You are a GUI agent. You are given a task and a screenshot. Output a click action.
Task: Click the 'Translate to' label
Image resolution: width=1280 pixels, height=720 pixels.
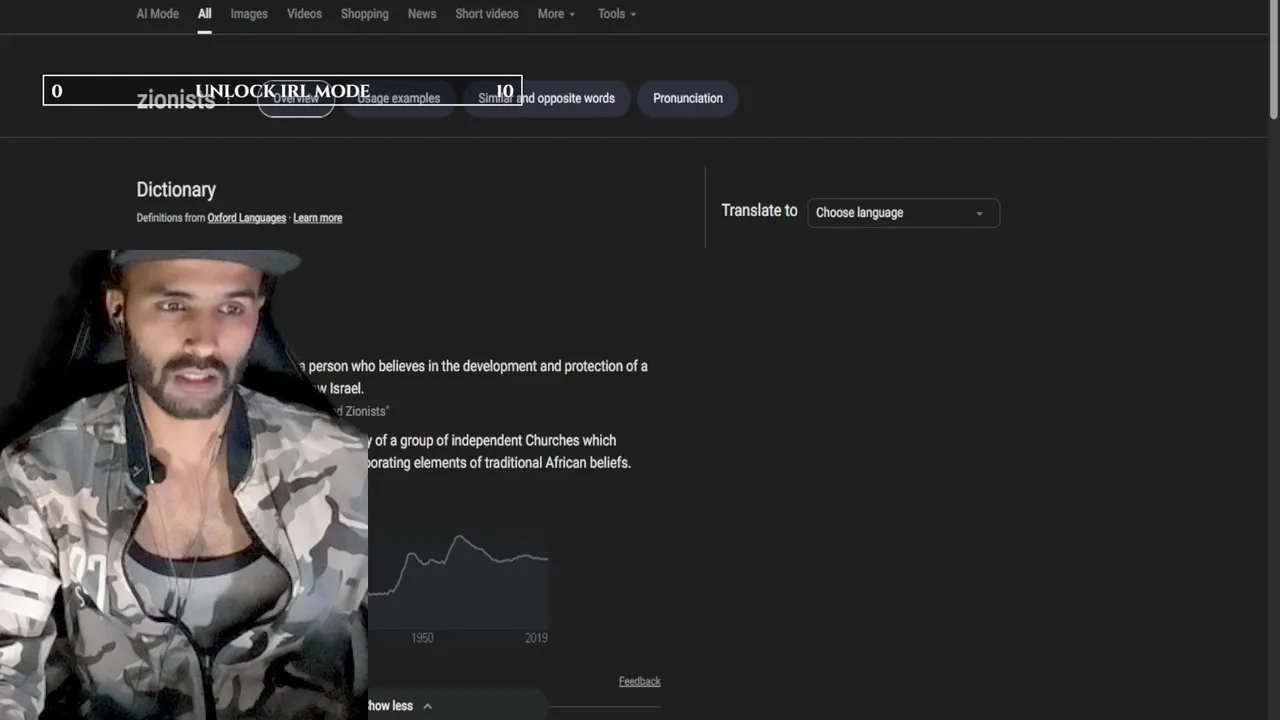click(759, 211)
